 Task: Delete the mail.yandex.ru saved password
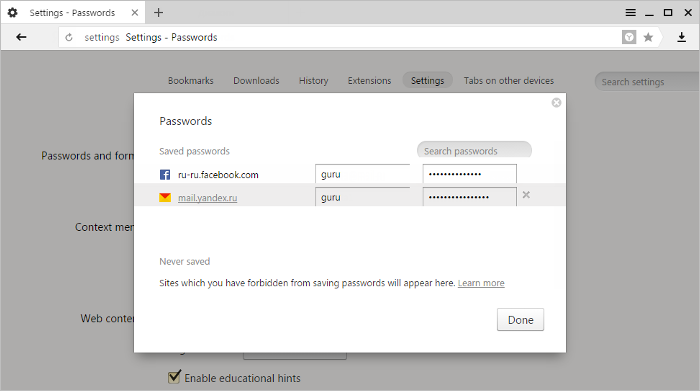point(526,195)
